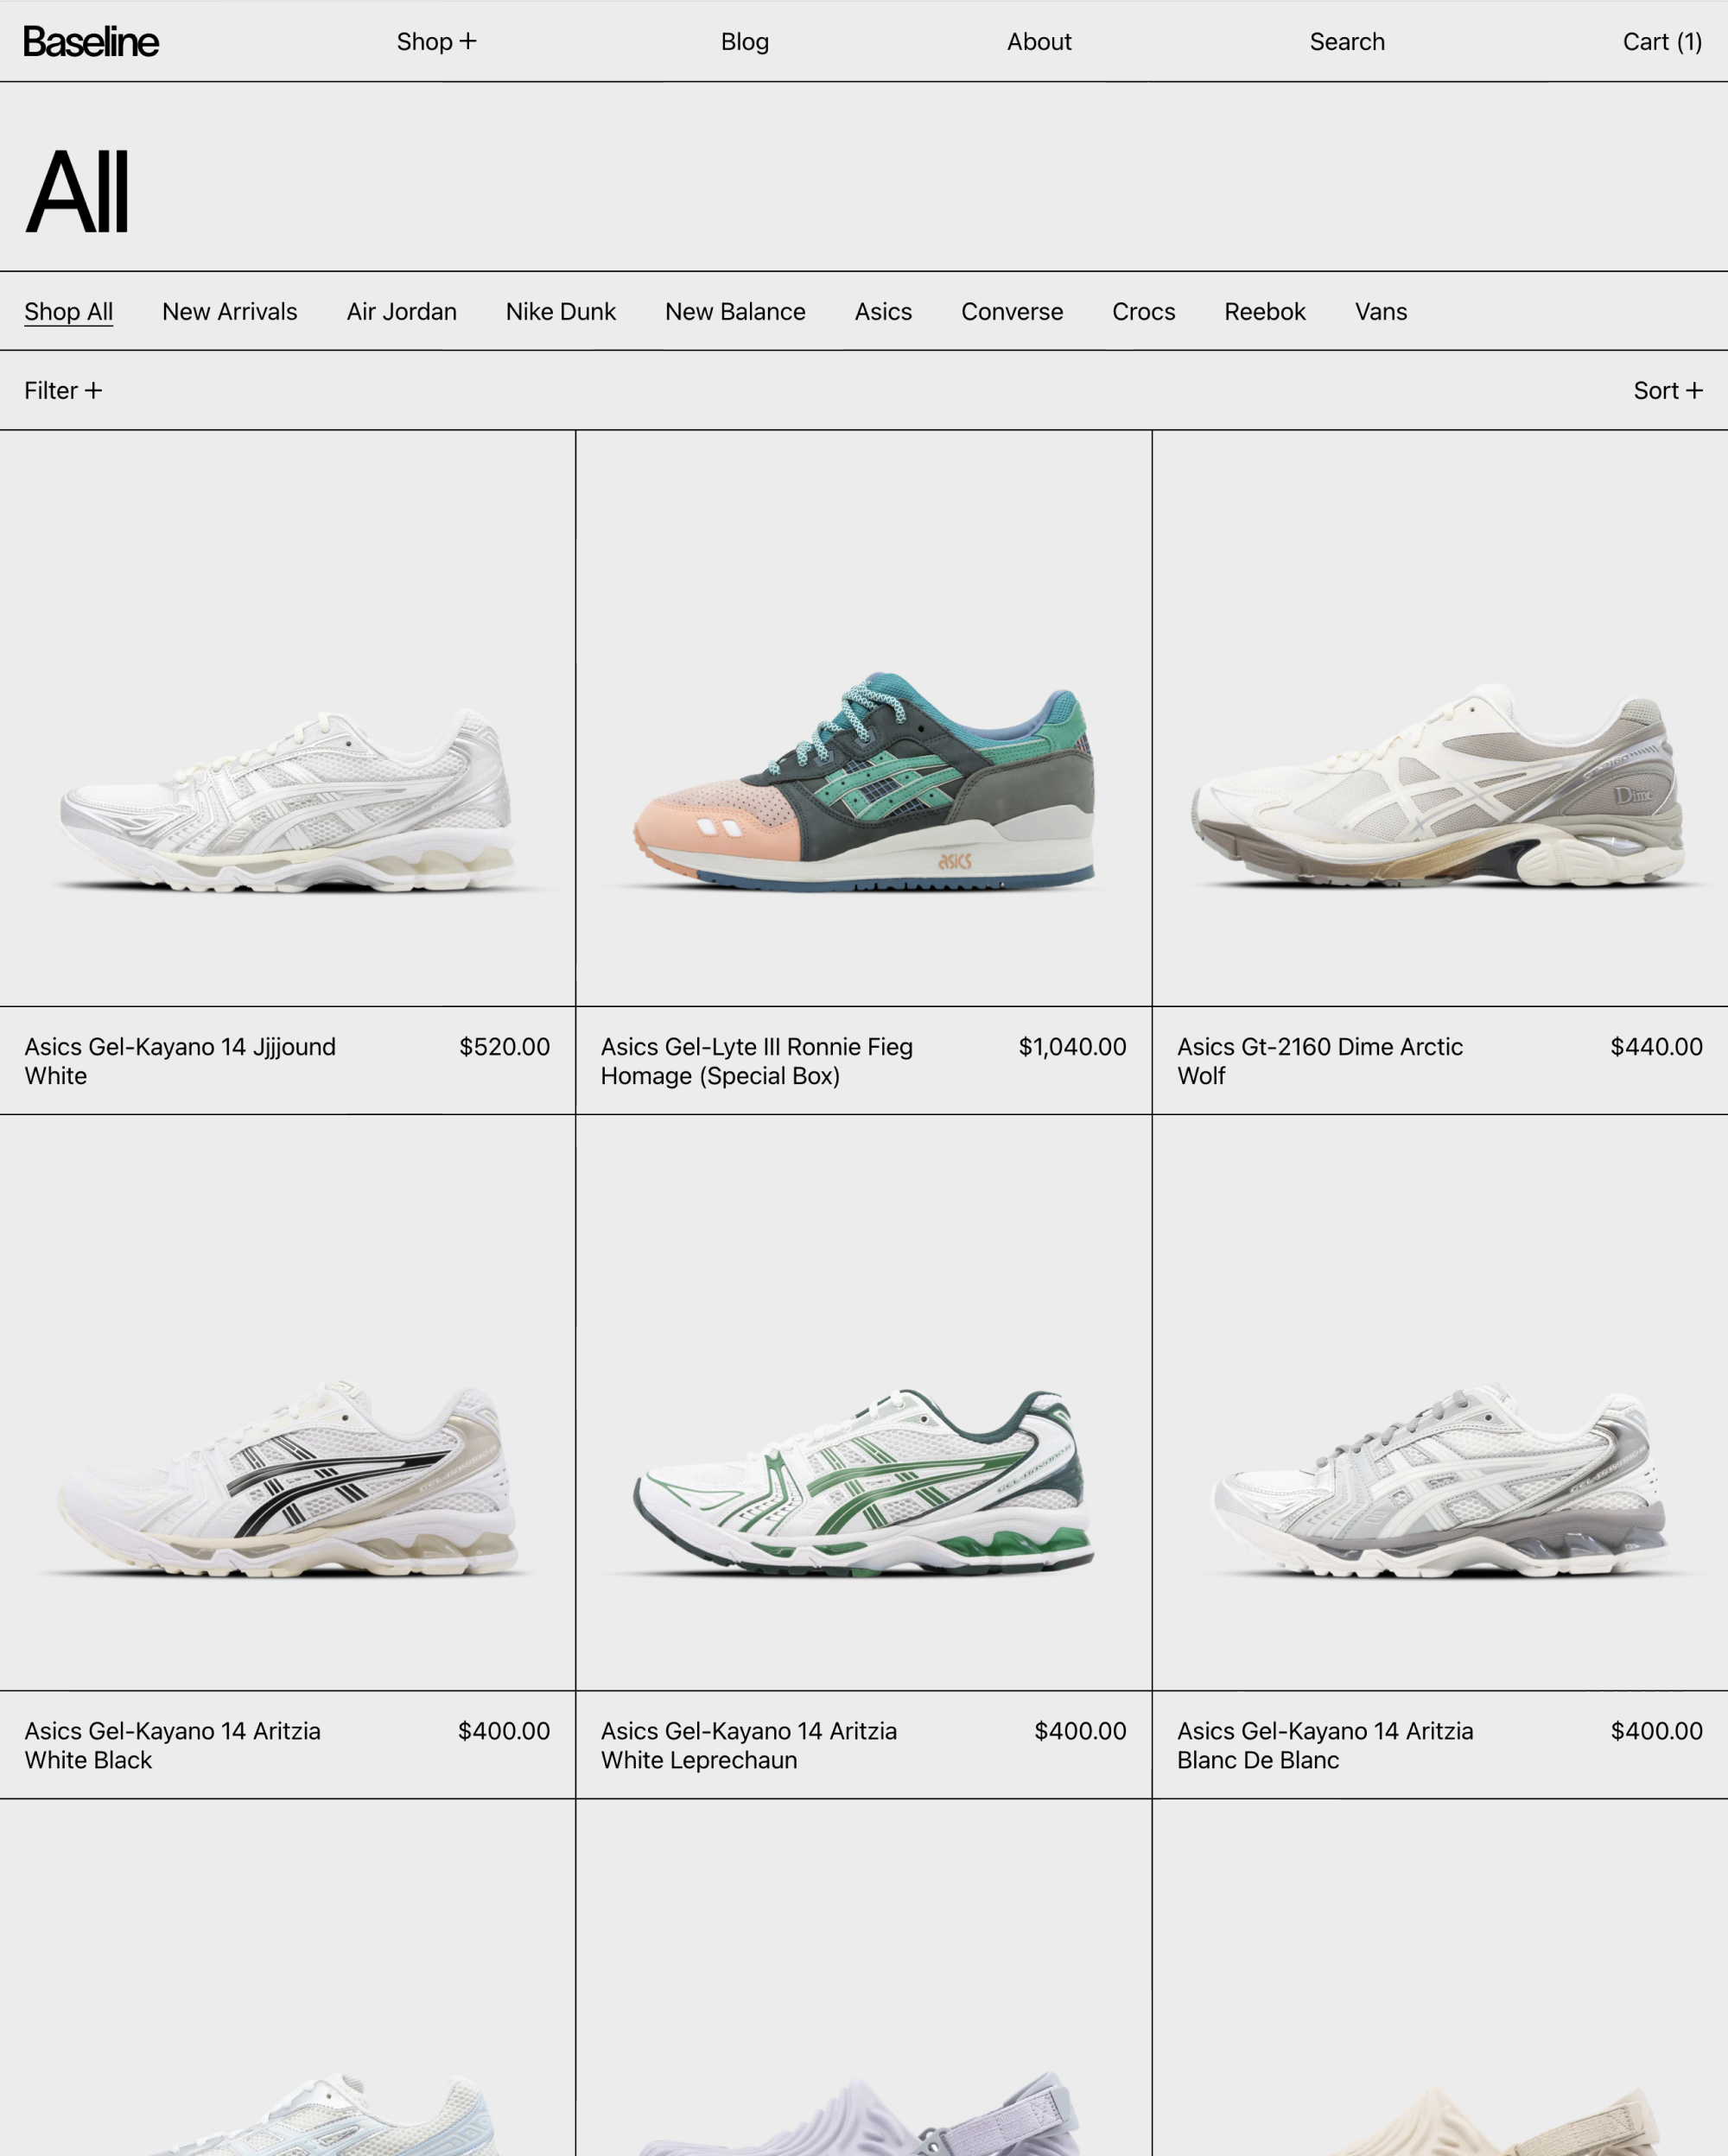Open the Vans category
The height and width of the screenshot is (2156, 1728).
coord(1381,311)
